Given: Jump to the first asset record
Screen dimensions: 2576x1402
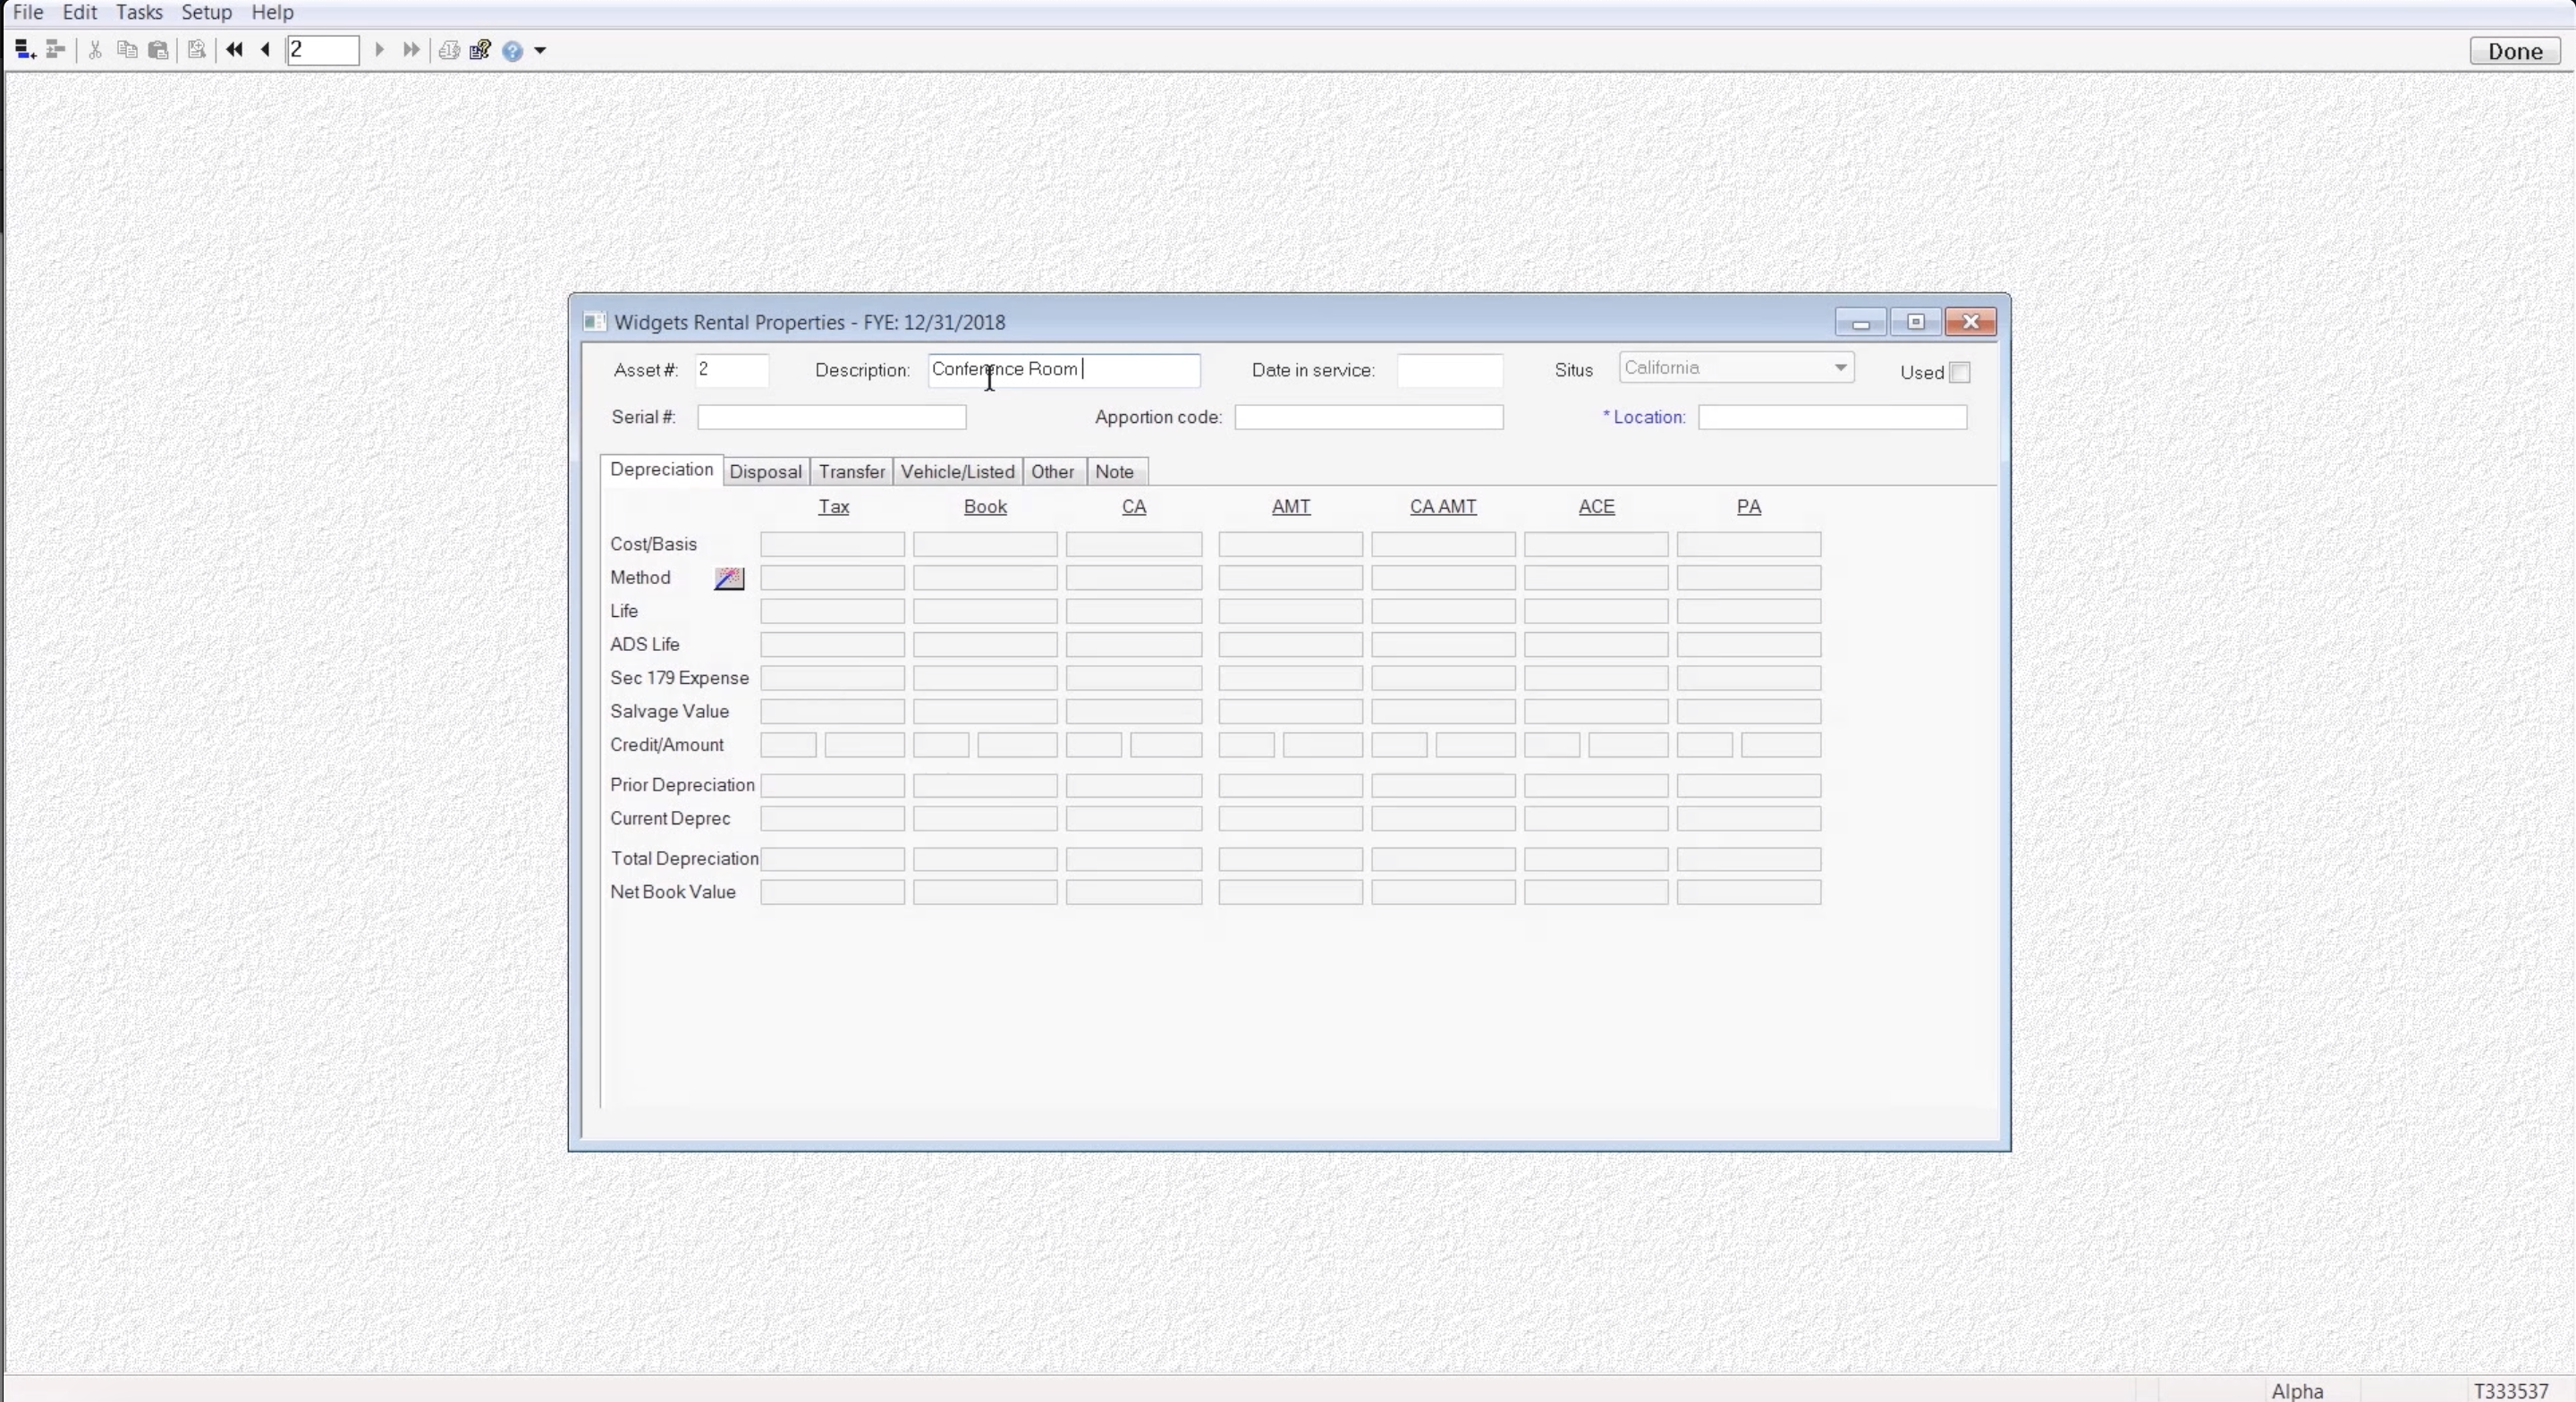Looking at the screenshot, I should [234, 50].
